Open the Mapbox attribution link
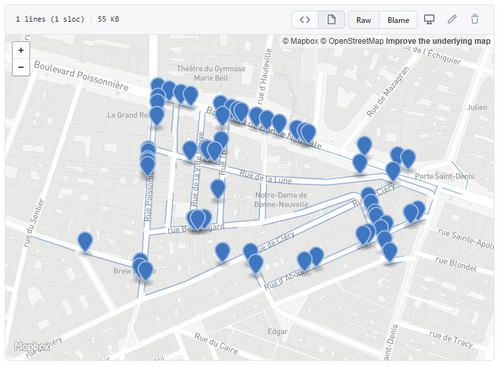This screenshot has height=366, width=500. (300, 41)
